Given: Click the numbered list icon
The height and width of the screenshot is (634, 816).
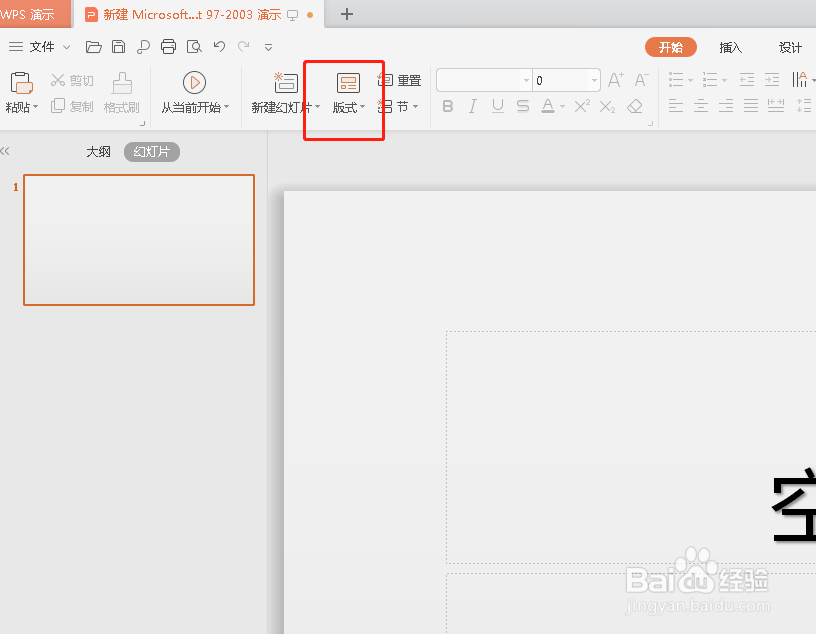Looking at the screenshot, I should pos(710,80).
